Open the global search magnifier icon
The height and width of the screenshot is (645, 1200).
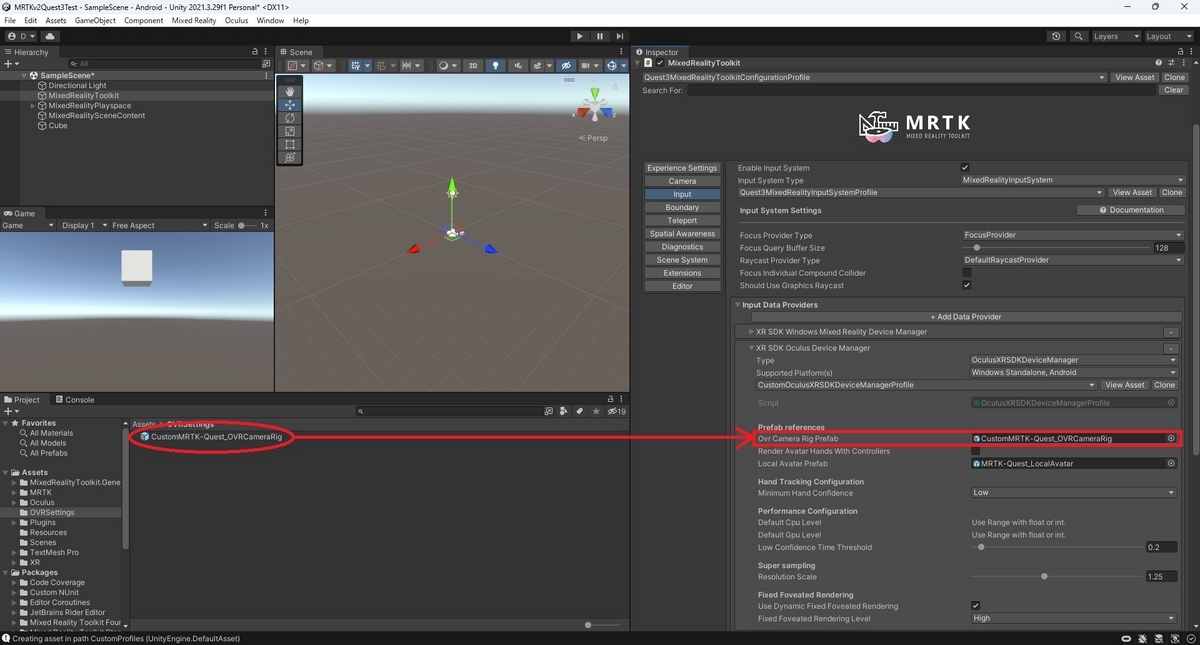click(x=1078, y=36)
